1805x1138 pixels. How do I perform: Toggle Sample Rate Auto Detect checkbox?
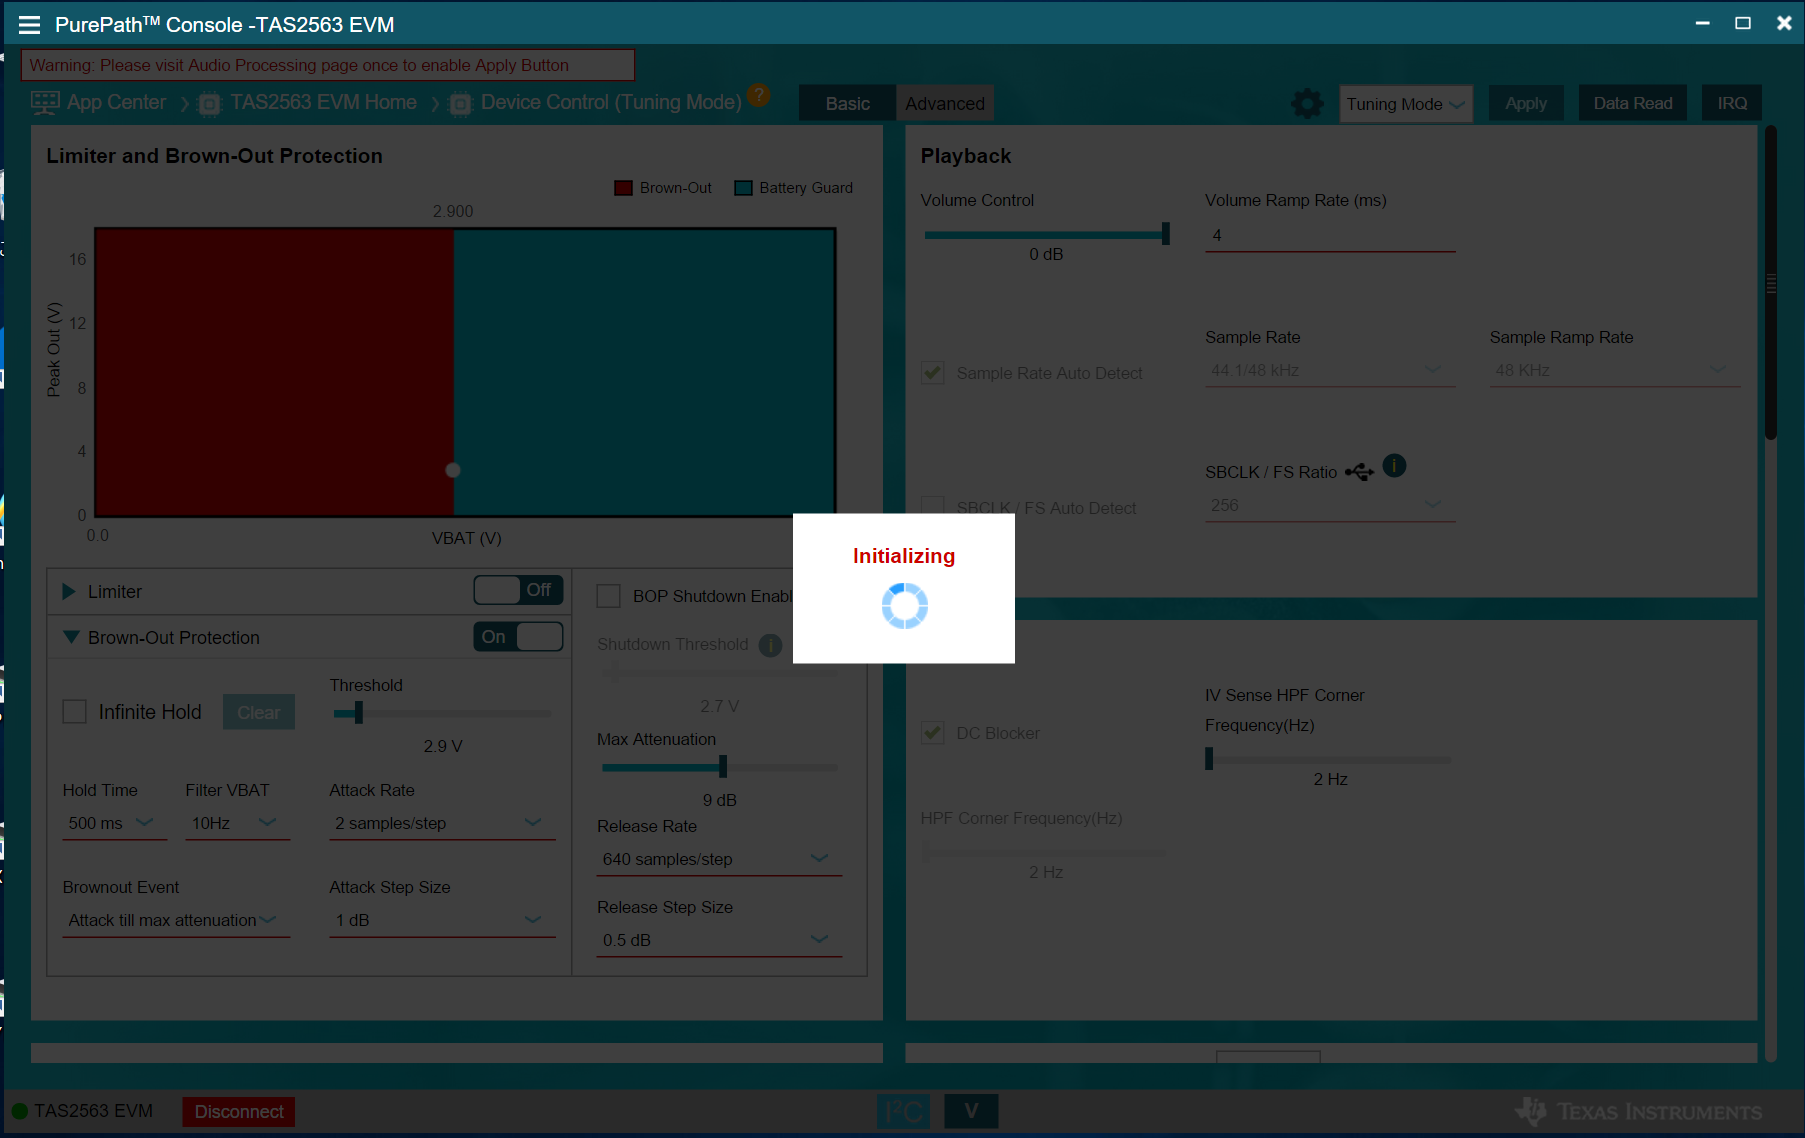click(933, 373)
